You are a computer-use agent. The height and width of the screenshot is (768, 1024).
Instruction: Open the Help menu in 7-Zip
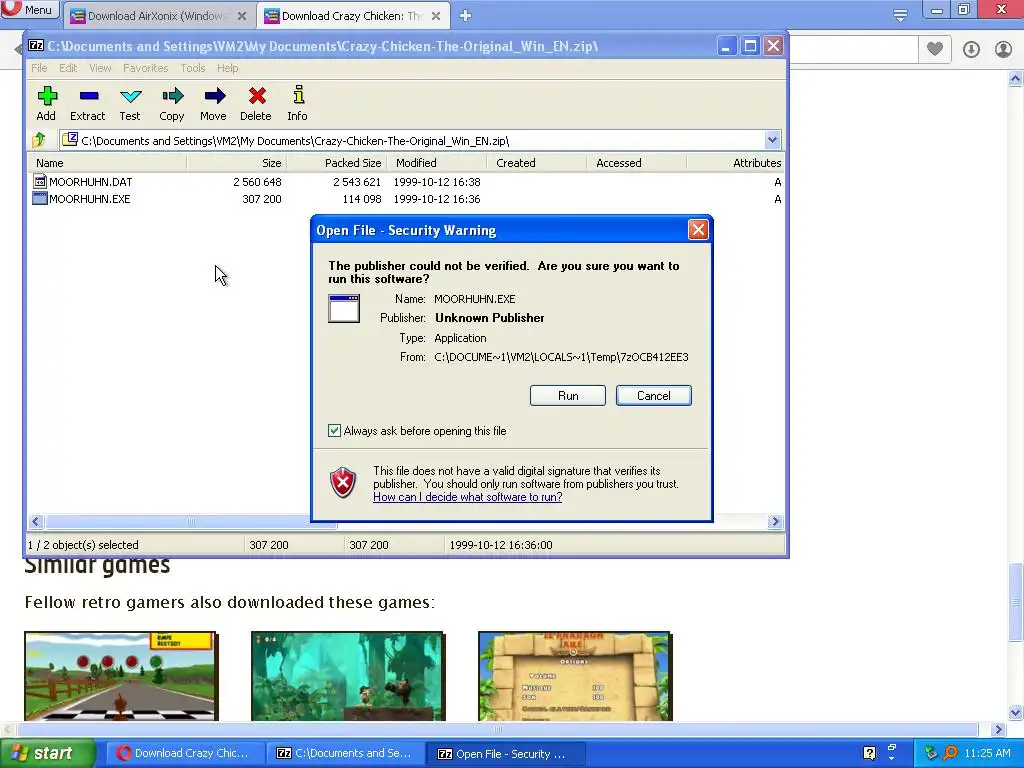point(227,68)
